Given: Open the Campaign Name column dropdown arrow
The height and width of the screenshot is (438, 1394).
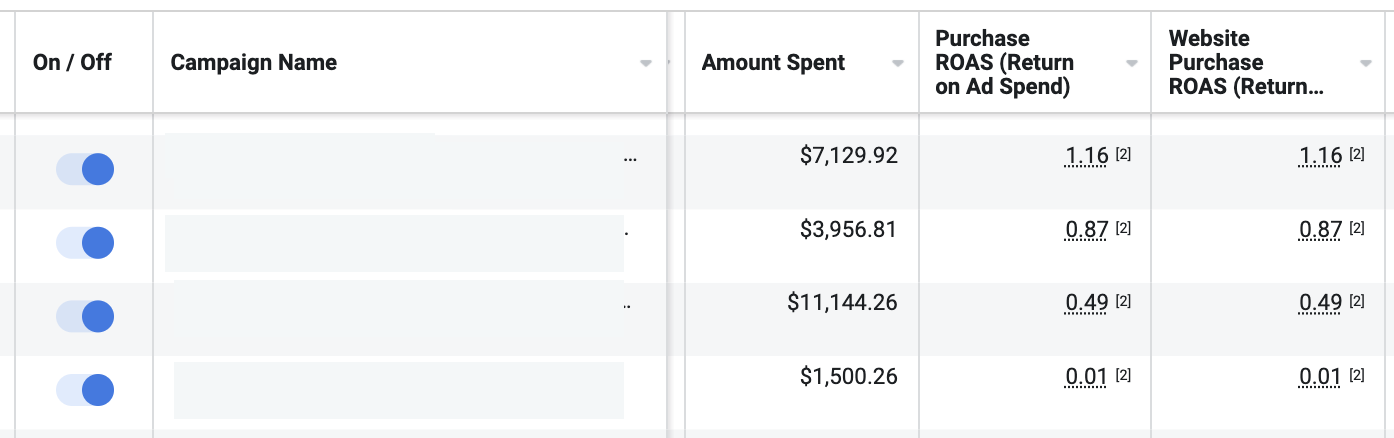Looking at the screenshot, I should (x=646, y=63).
